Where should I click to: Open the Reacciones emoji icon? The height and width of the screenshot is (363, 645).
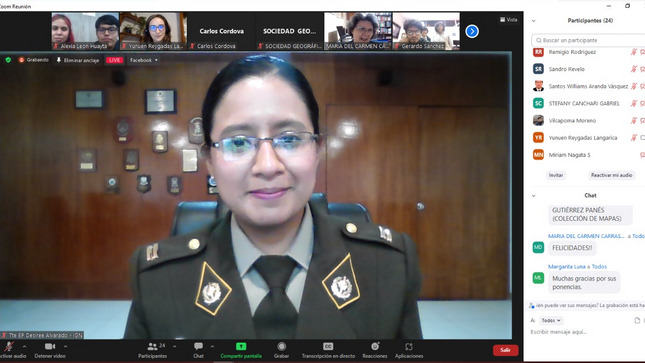click(375, 347)
